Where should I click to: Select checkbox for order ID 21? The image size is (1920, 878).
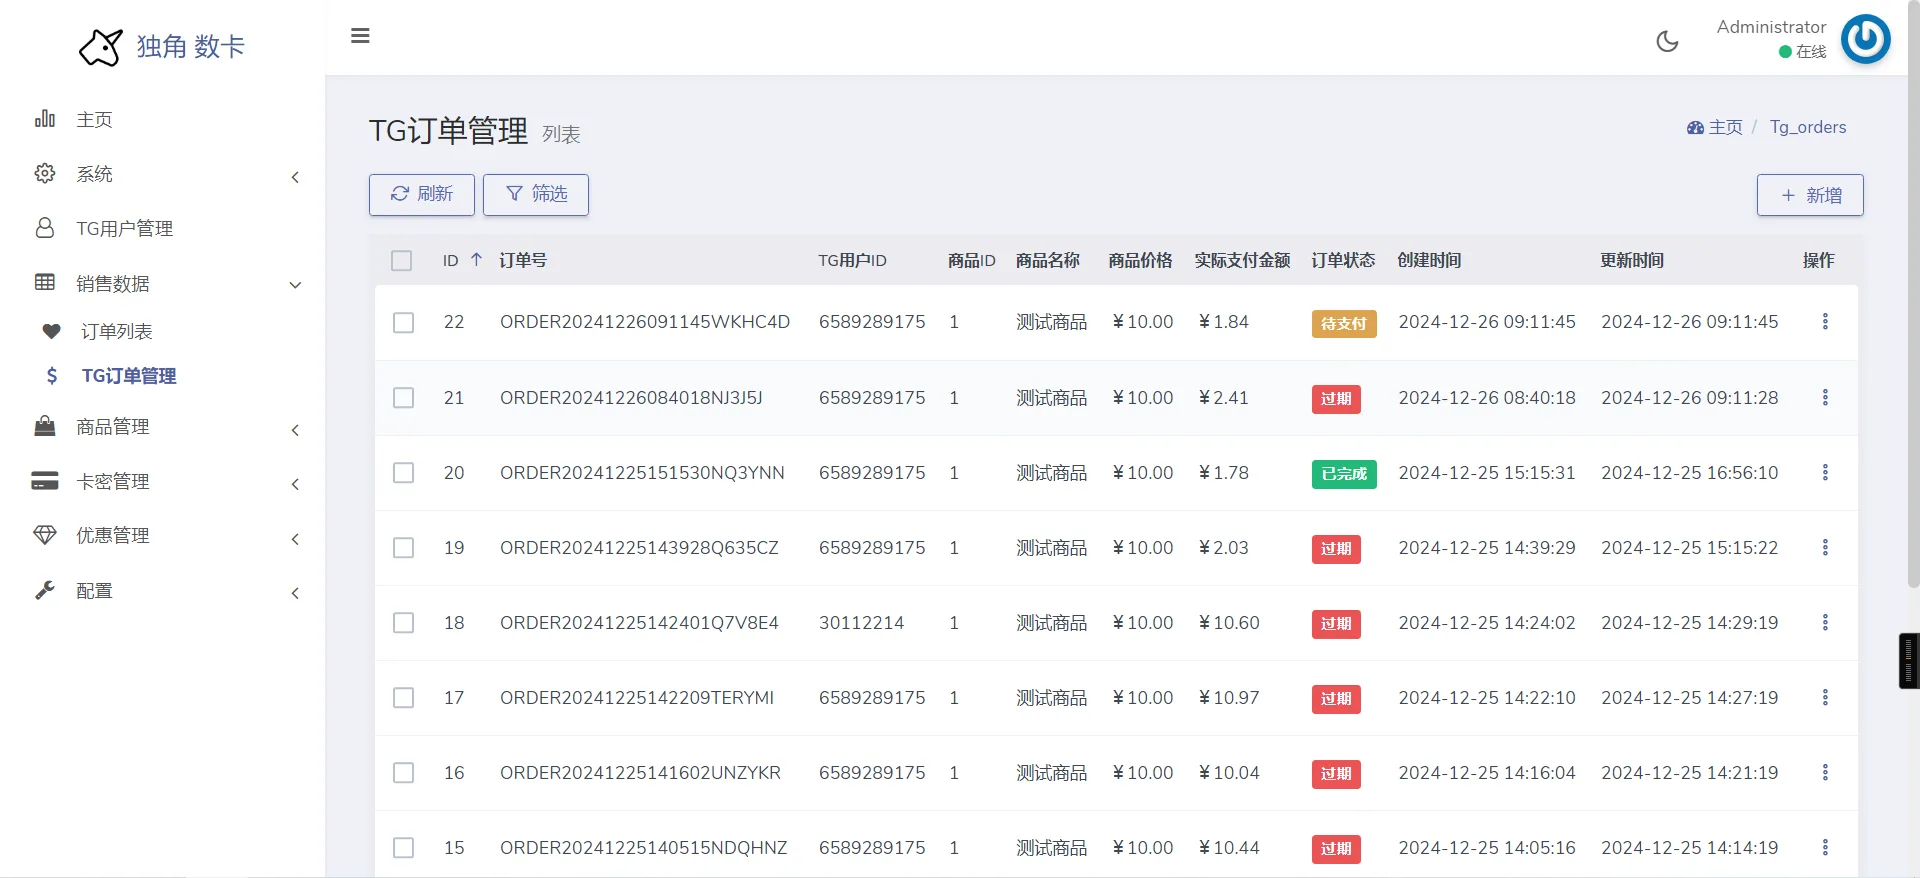click(403, 398)
